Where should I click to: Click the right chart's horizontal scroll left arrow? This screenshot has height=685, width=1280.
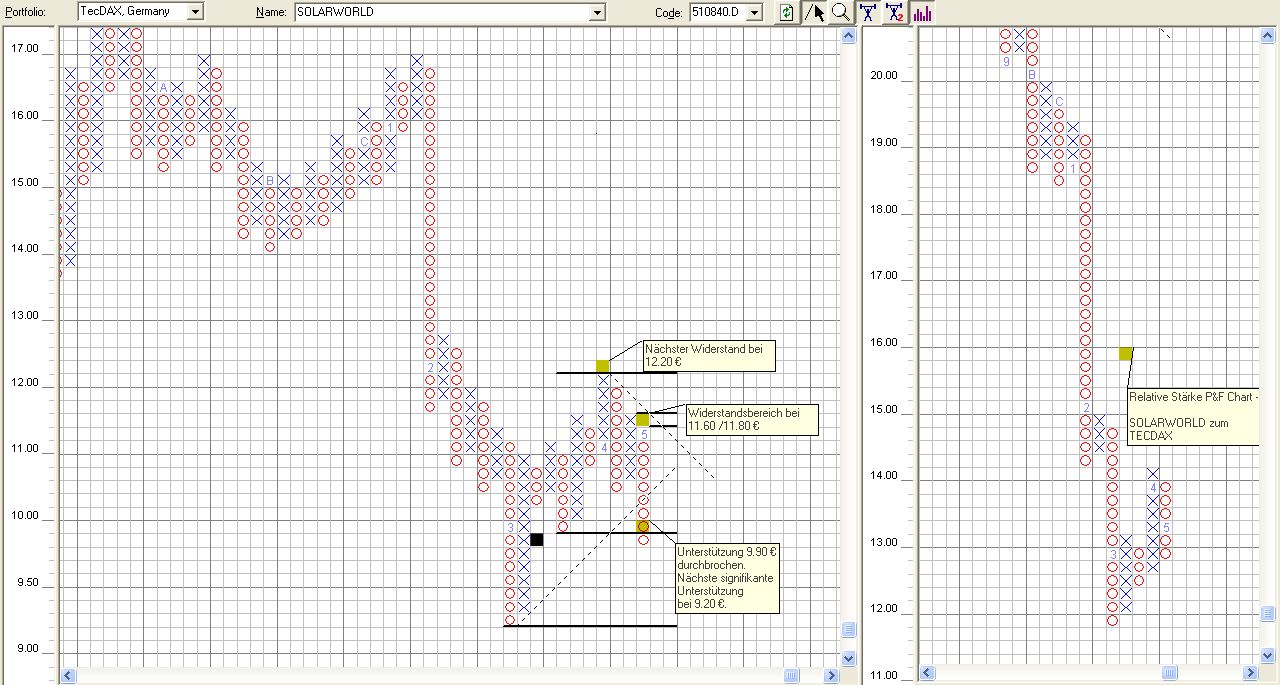[x=926, y=674]
